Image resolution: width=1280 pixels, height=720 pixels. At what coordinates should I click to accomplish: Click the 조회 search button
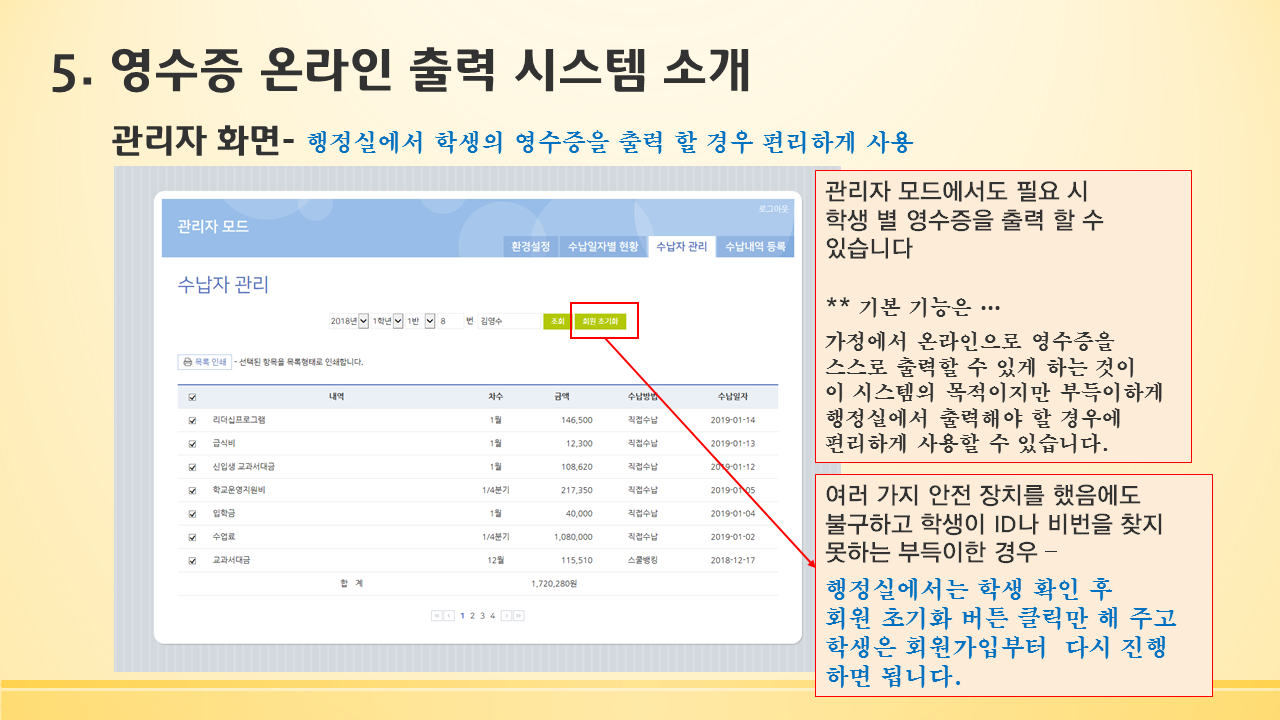pos(556,321)
